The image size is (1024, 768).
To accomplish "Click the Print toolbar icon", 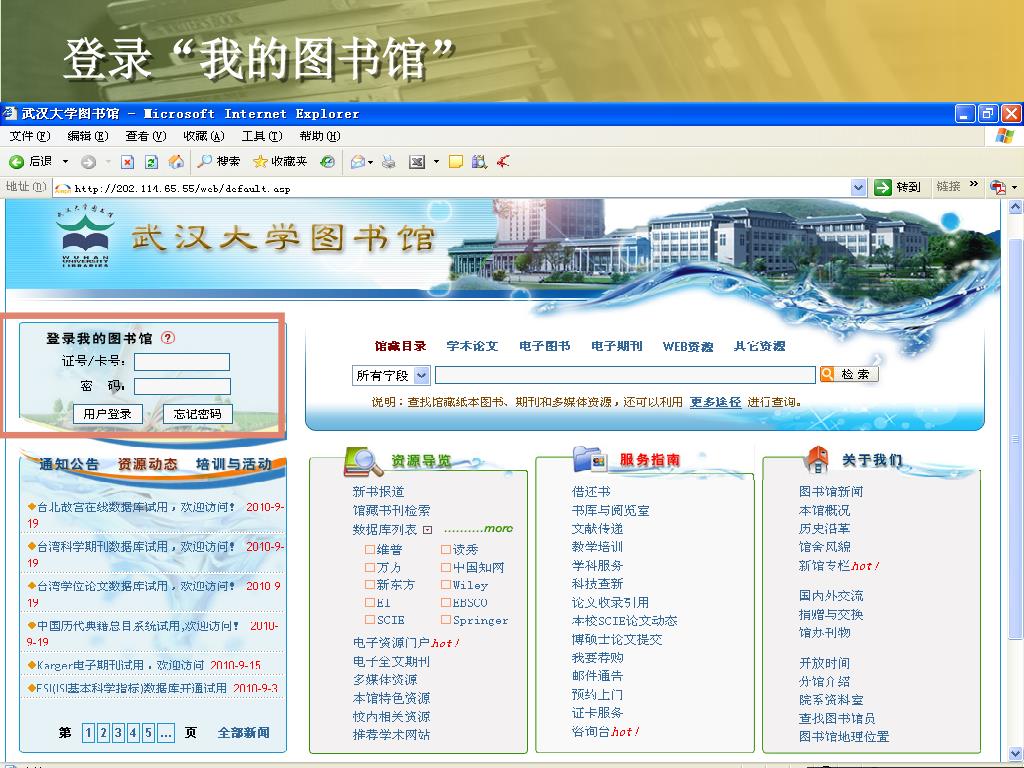I will point(389,162).
